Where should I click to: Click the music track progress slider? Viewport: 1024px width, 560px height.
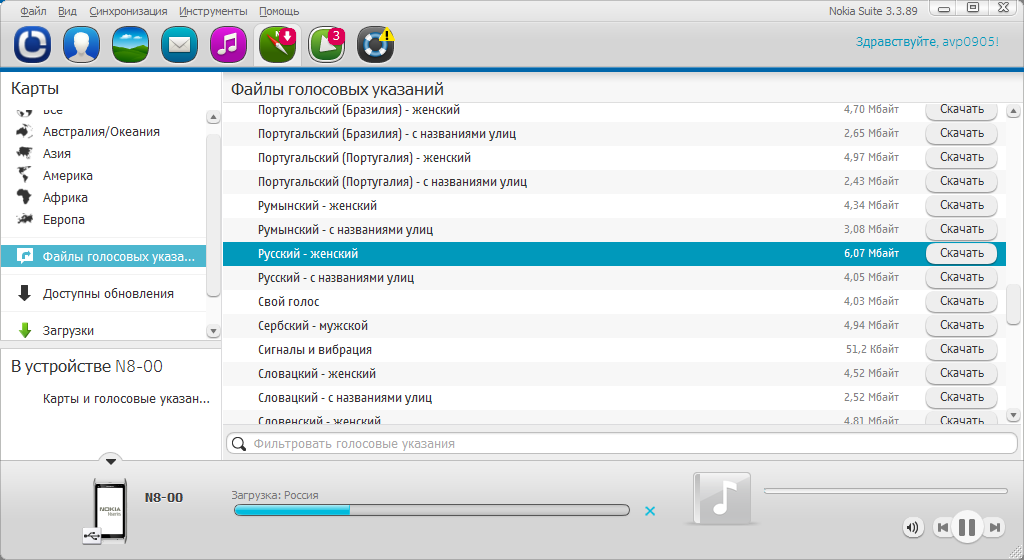[885, 491]
